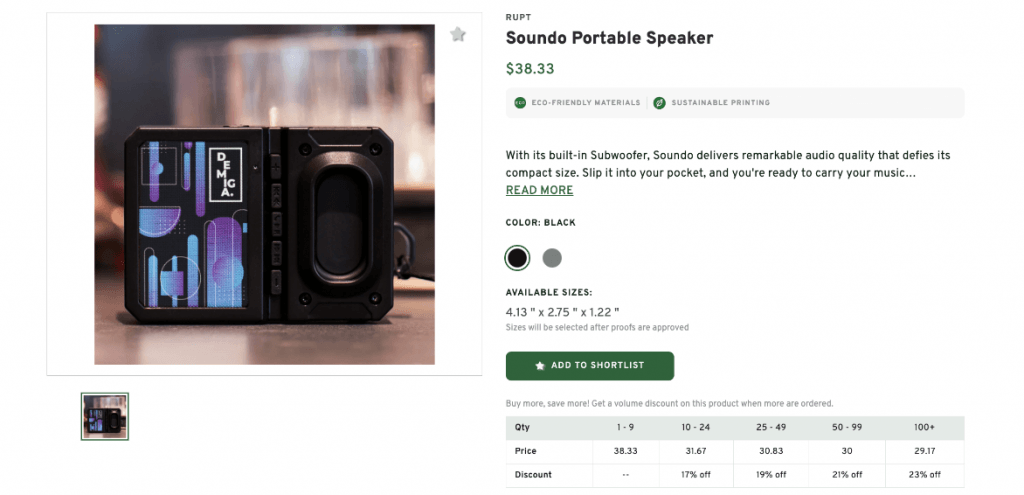Choose the gray color swatch
1024x495 pixels.
(x=552, y=258)
